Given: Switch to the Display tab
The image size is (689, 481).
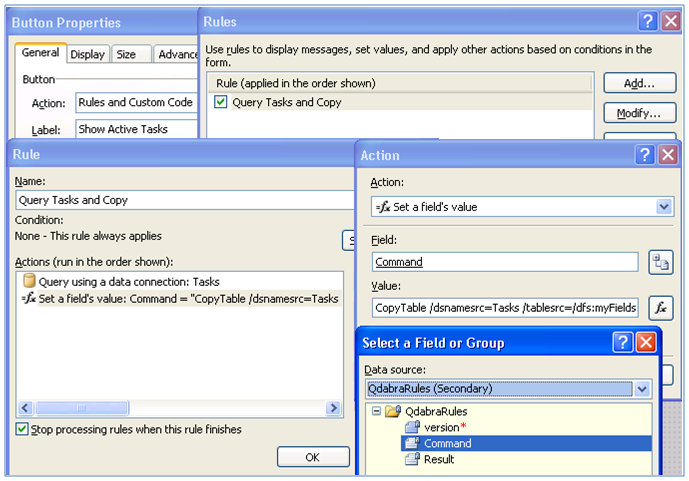Looking at the screenshot, I should pyautogui.click(x=88, y=54).
